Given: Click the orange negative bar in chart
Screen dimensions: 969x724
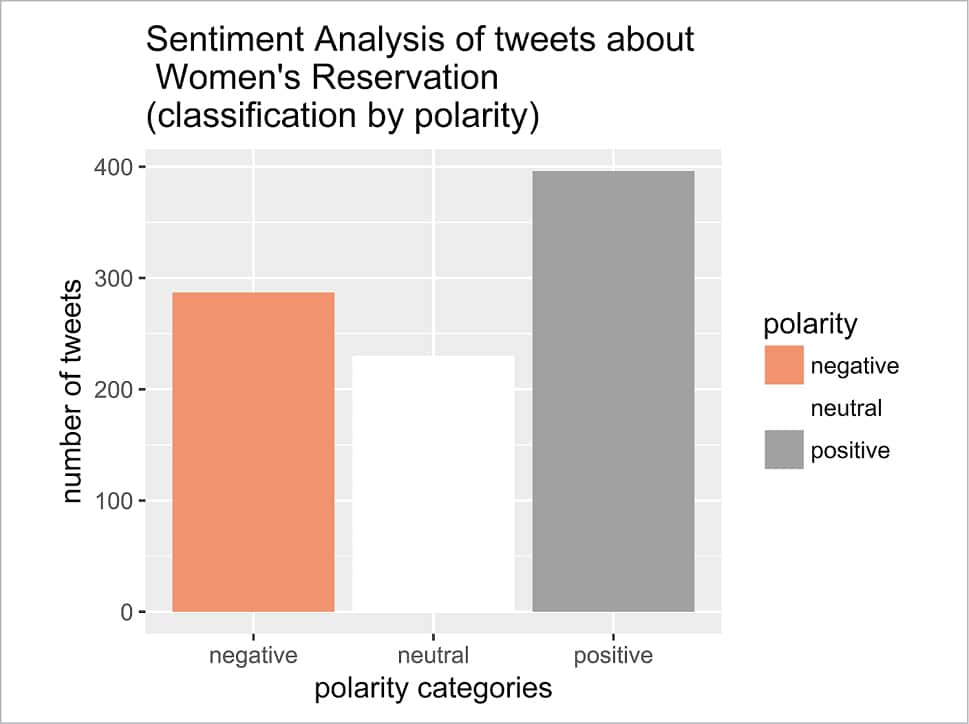Looking at the screenshot, I should (x=253, y=451).
